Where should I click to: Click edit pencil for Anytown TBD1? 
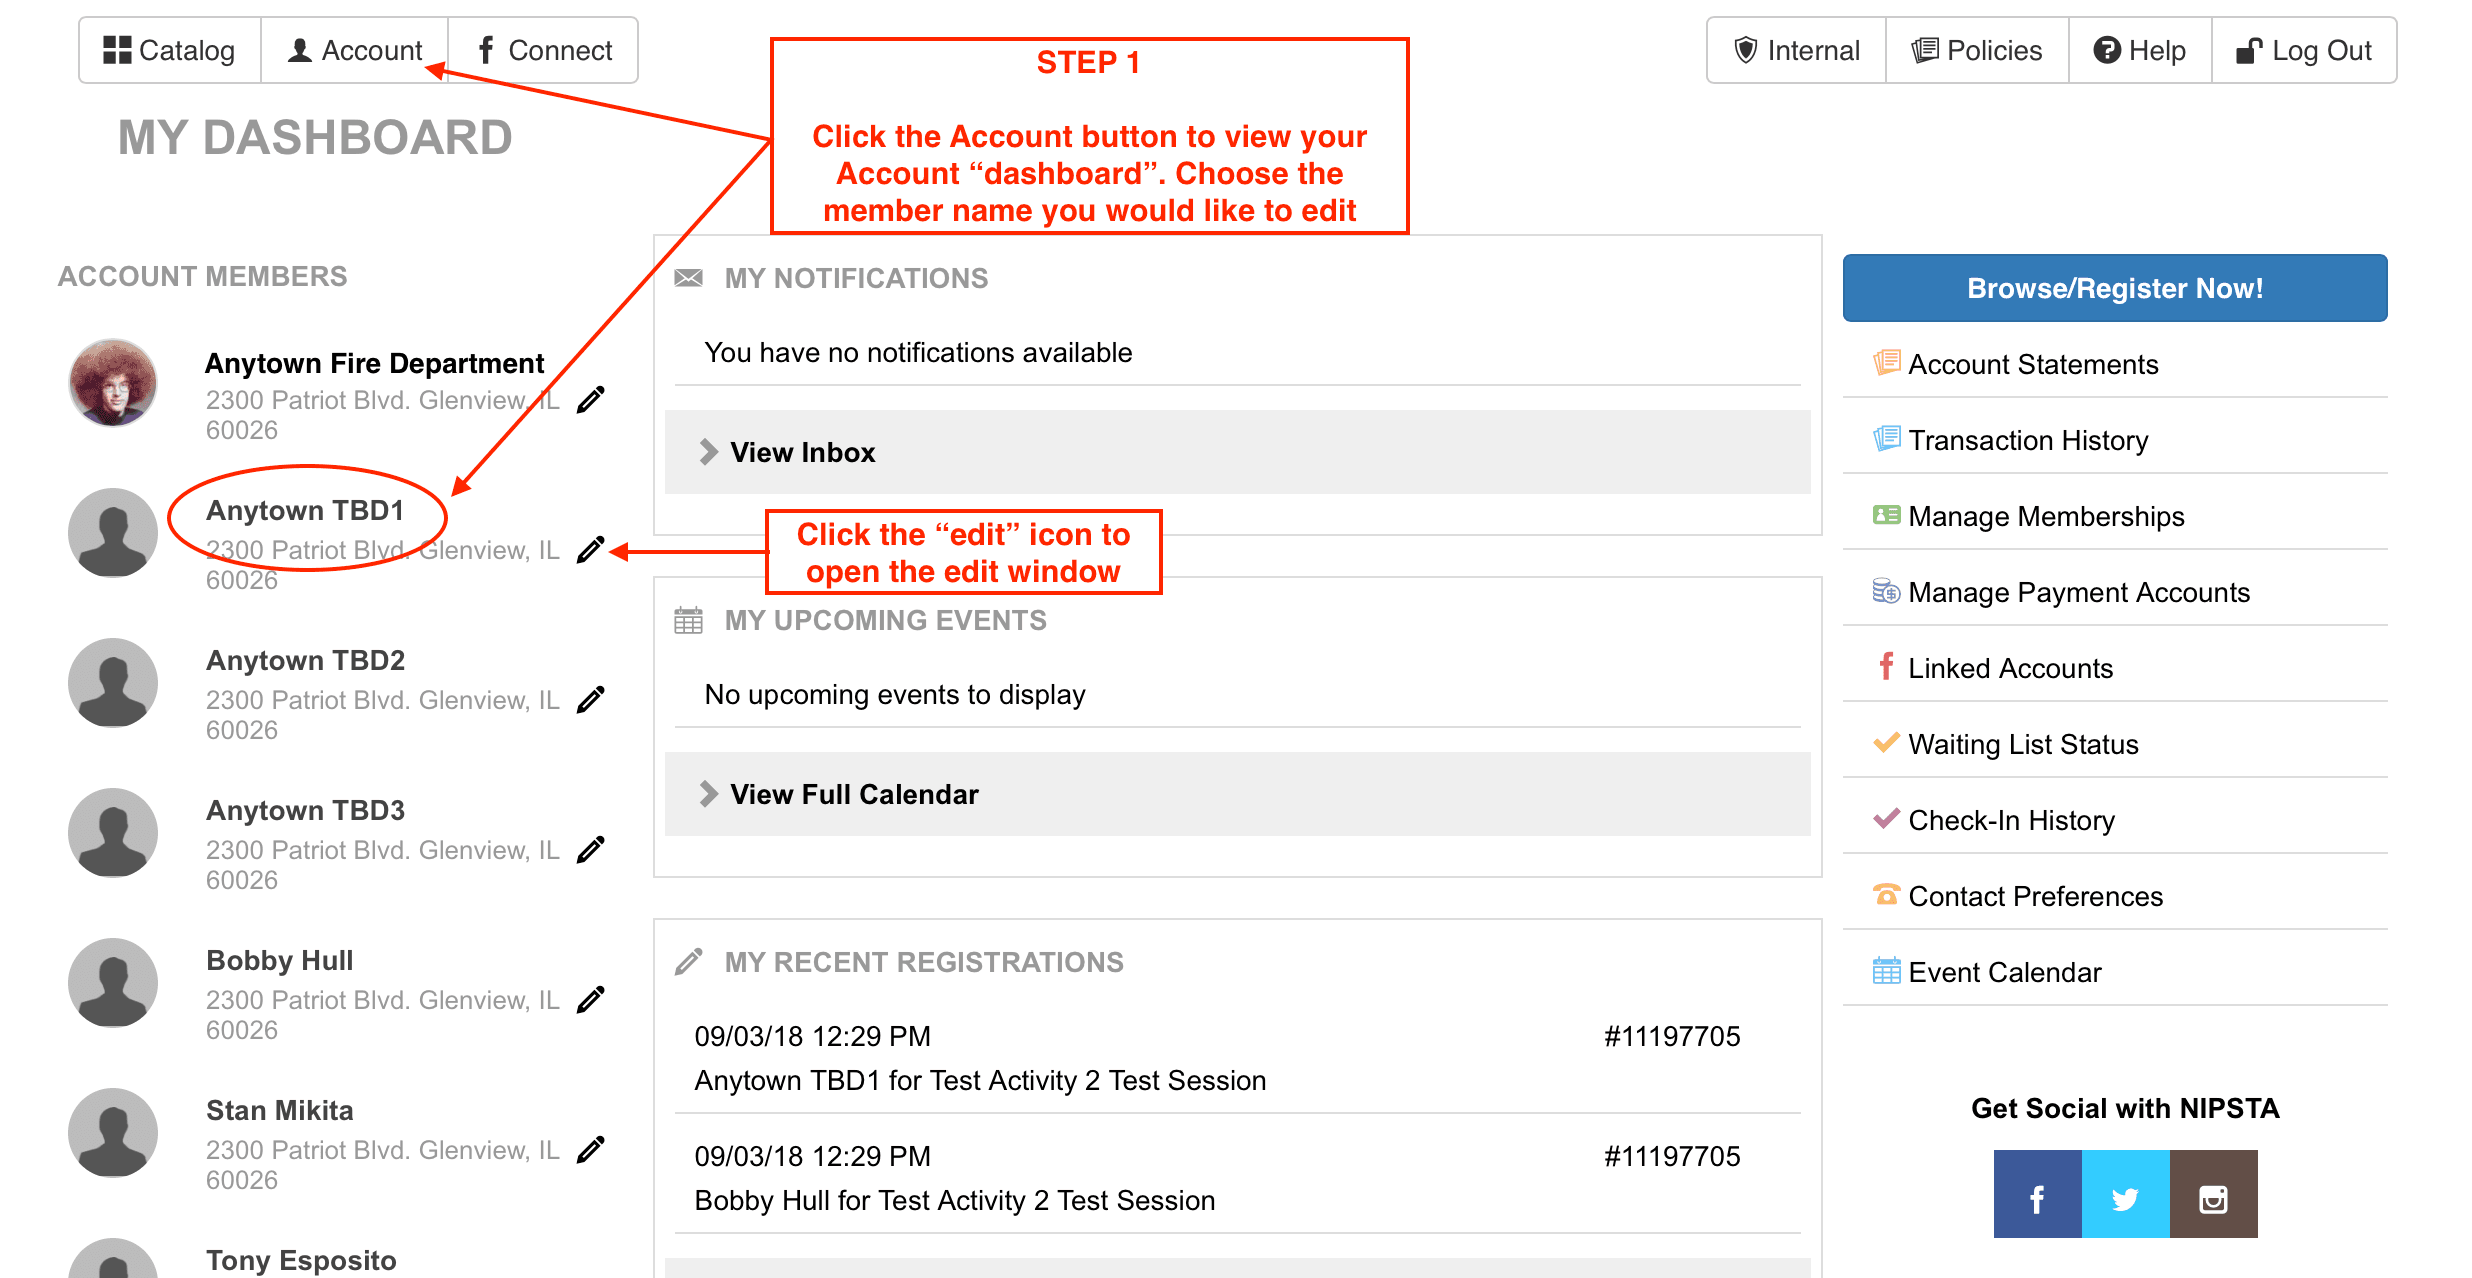pyautogui.click(x=591, y=550)
